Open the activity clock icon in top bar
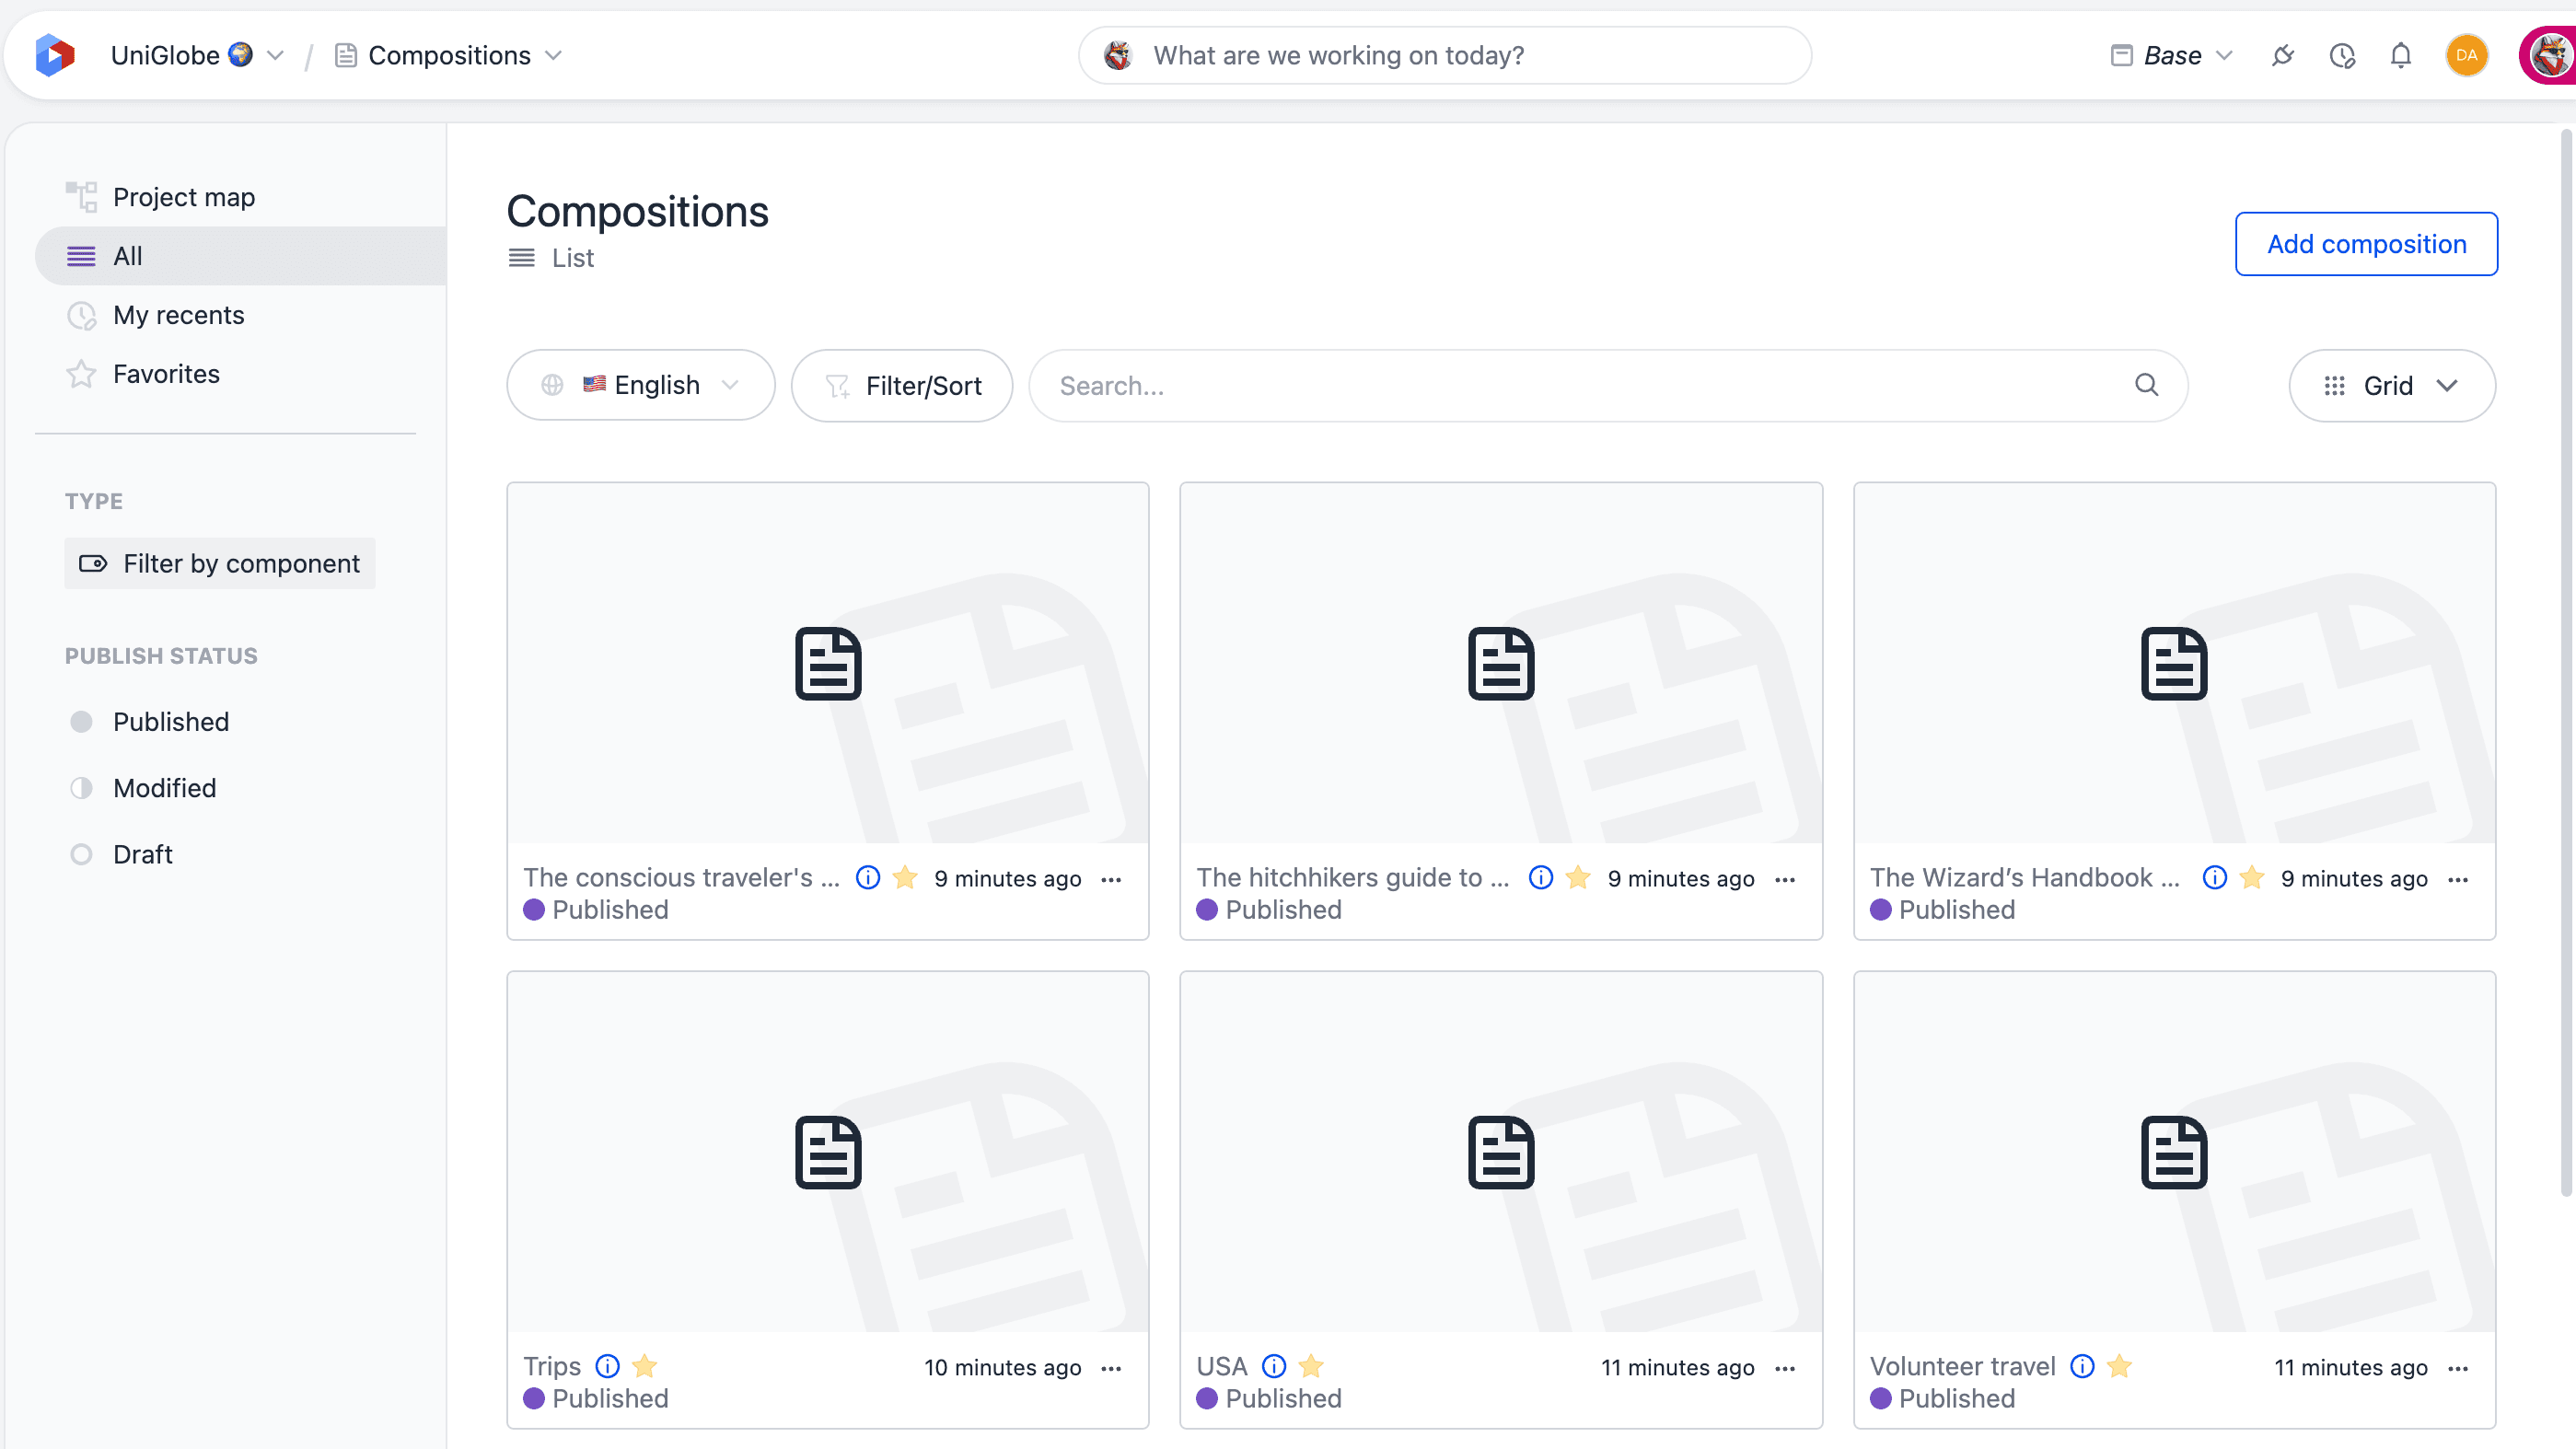The height and width of the screenshot is (1449, 2576). (x=2342, y=56)
